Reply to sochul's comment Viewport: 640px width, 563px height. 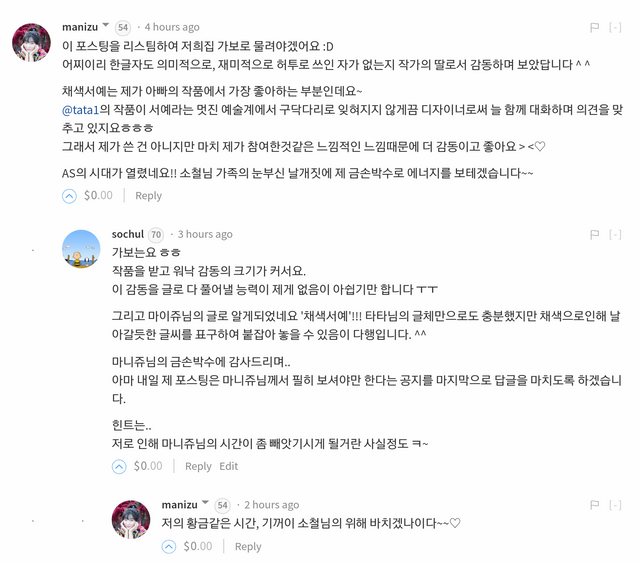(198, 466)
